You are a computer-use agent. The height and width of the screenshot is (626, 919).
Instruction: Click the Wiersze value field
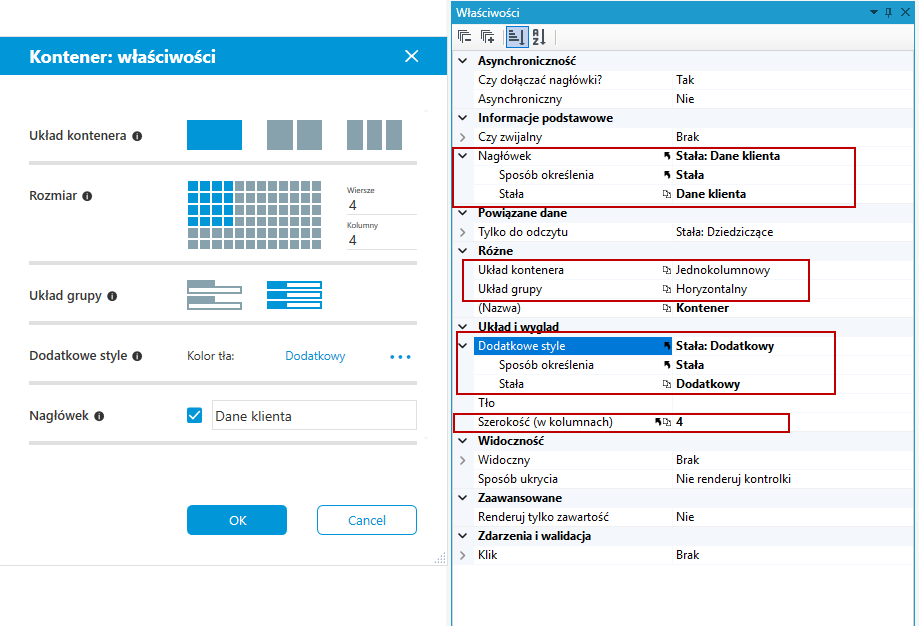click(x=381, y=205)
